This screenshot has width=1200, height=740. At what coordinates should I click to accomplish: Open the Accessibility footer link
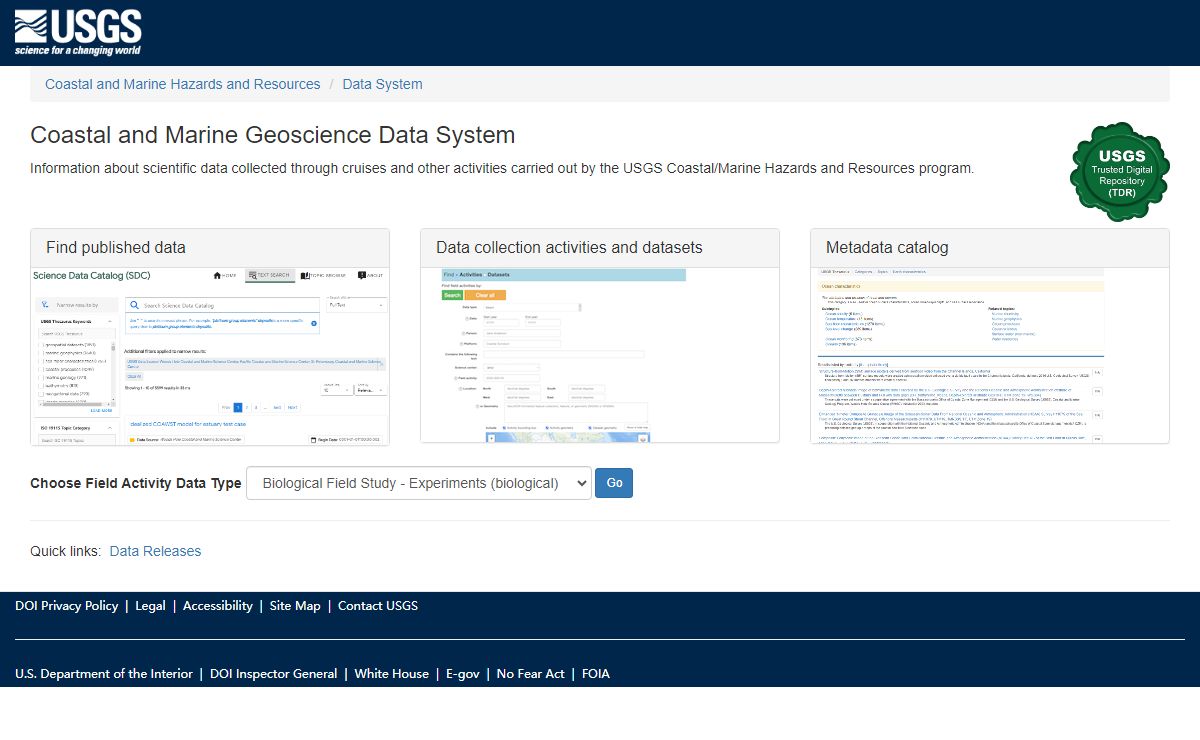click(217, 605)
